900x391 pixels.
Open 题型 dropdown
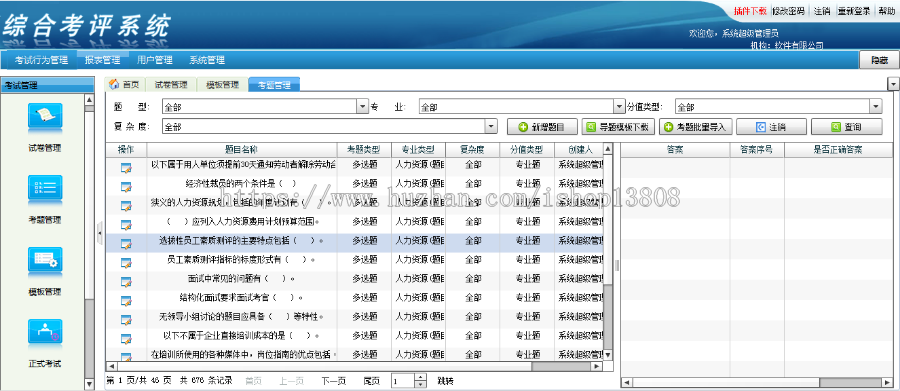pos(362,107)
